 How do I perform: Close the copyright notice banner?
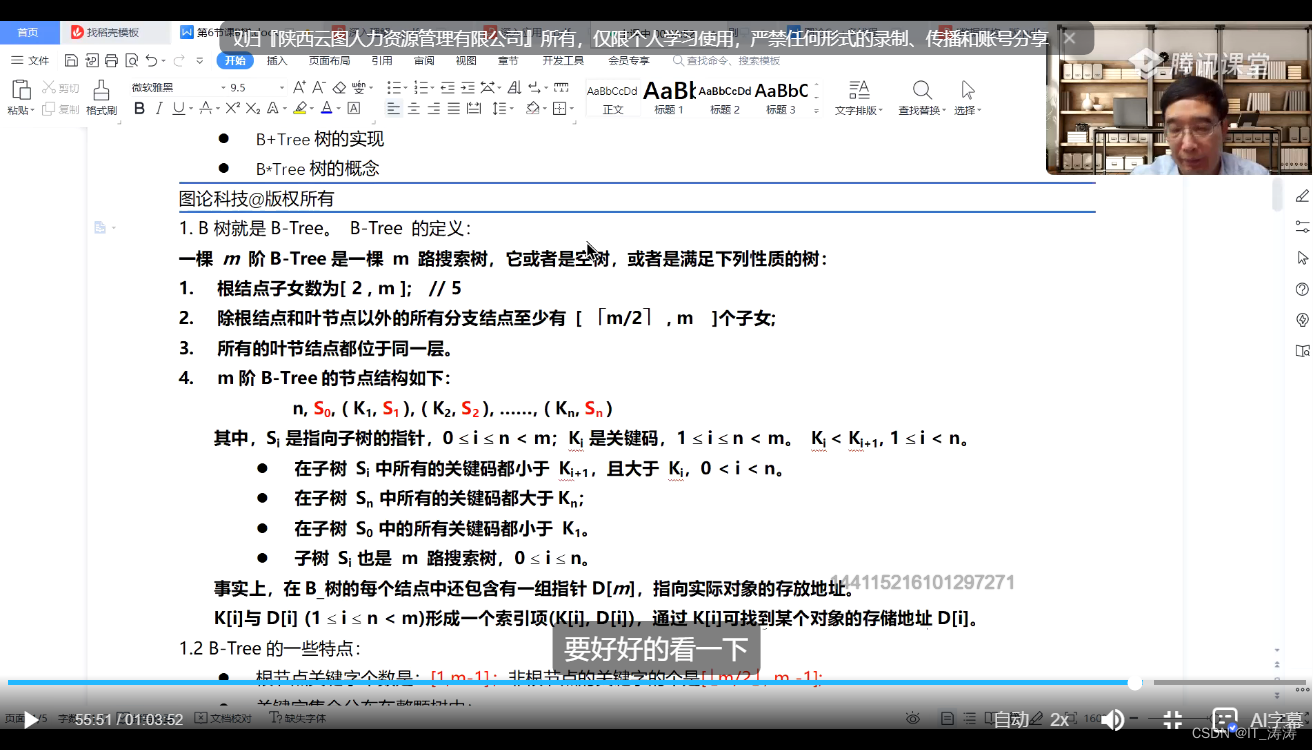click(1069, 38)
